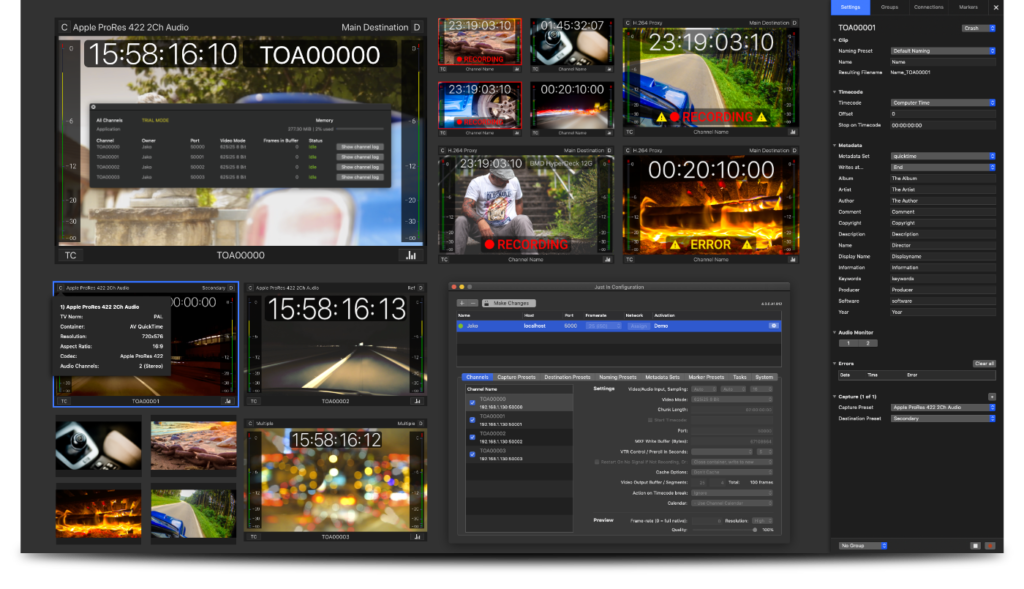This screenshot has height=589, width=1024.
Task: Open the Naming Presets tab
Action: pyautogui.click(x=617, y=377)
